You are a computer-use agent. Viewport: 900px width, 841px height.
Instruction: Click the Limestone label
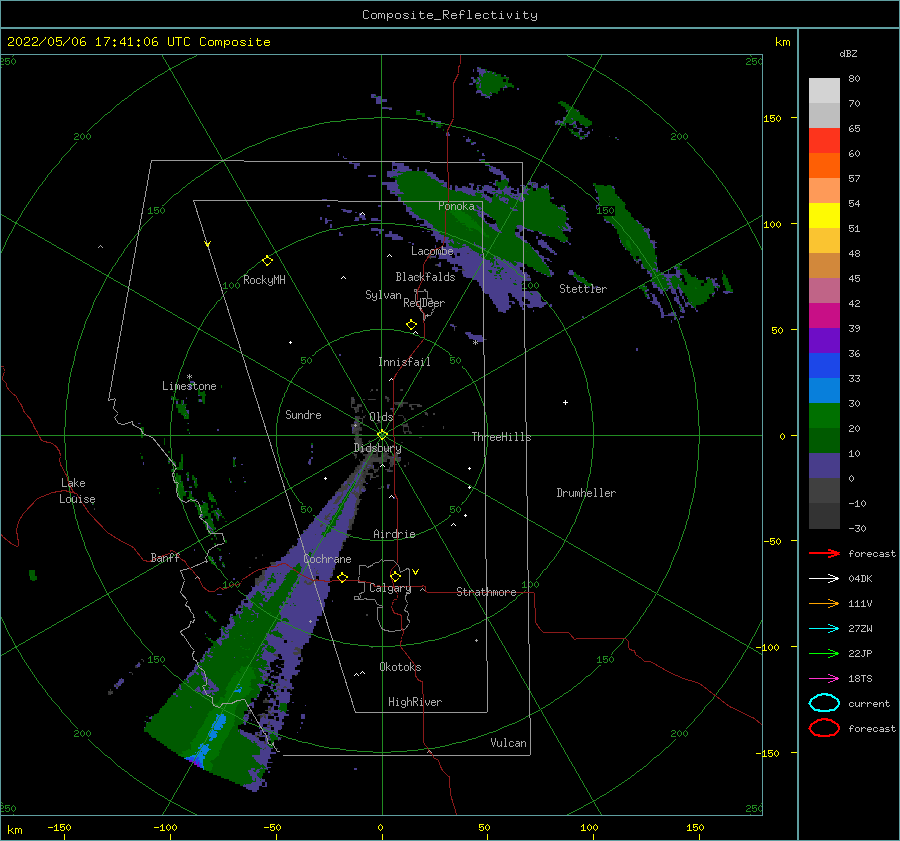(x=189, y=386)
